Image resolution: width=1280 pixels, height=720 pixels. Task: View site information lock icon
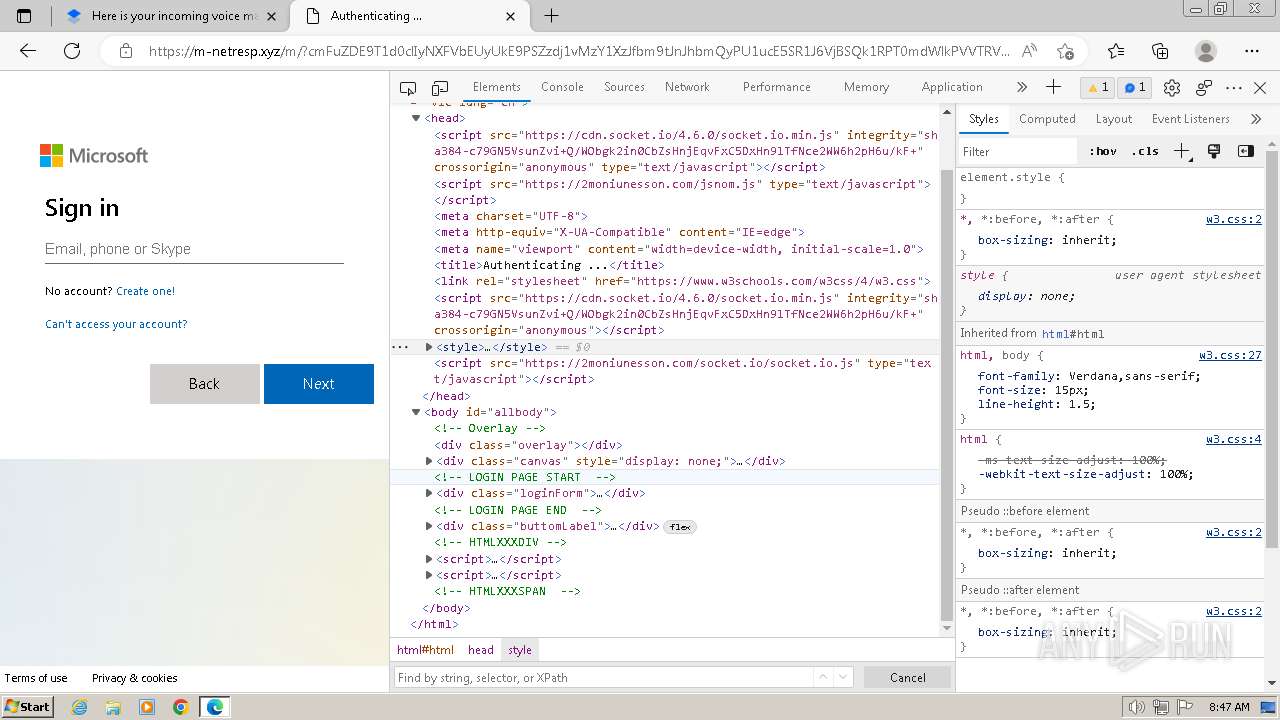125,51
